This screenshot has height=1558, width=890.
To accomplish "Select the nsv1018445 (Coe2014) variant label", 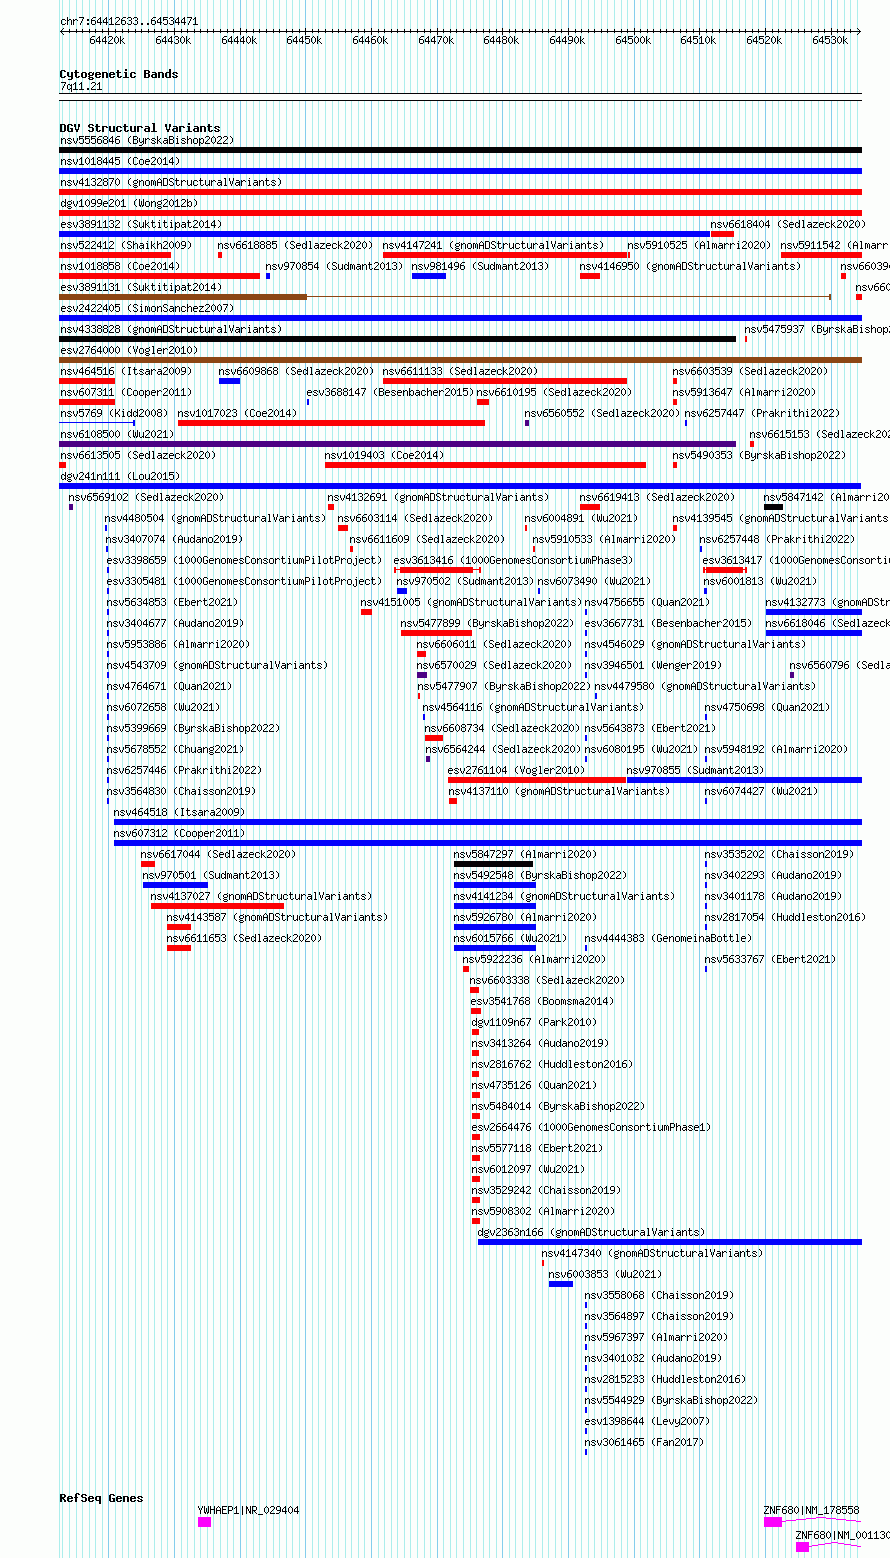I will click(120, 161).
